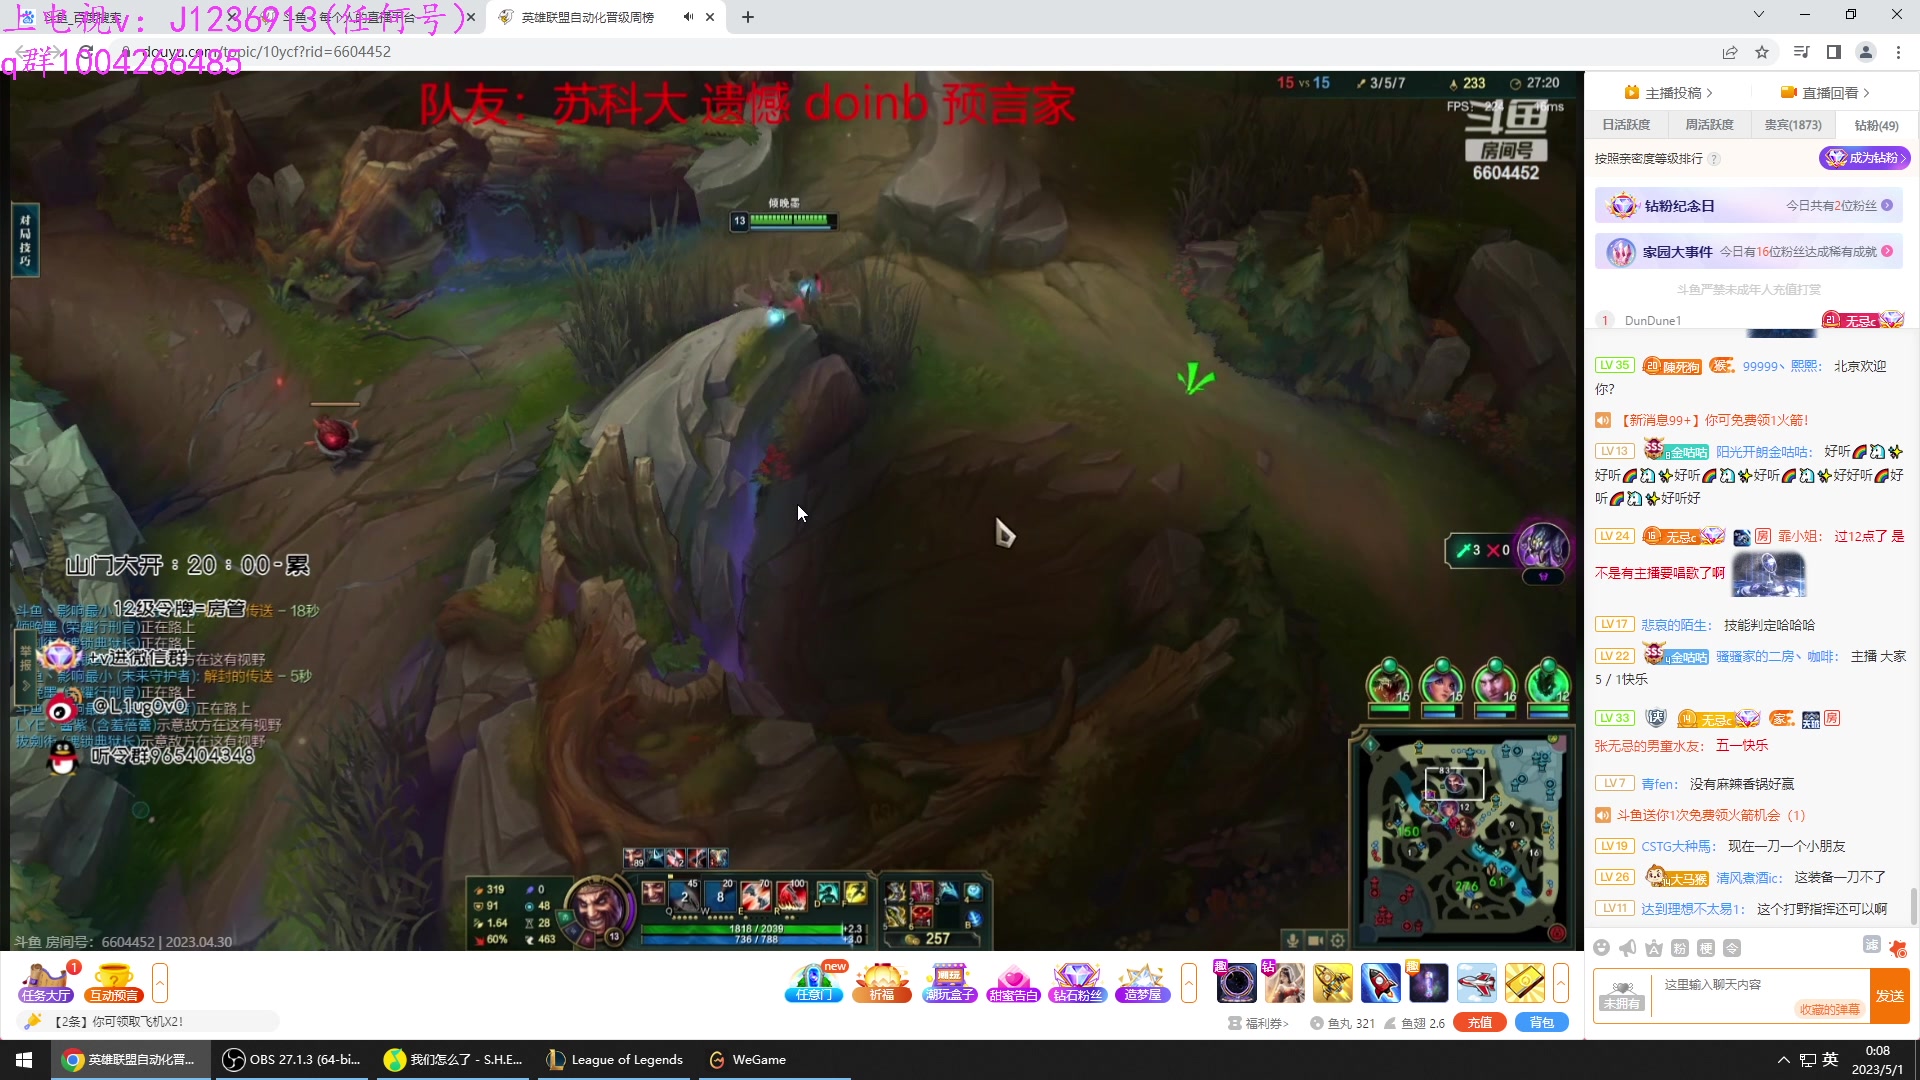Open the 背包 backpack button
The height and width of the screenshot is (1080, 1920).
click(x=1542, y=1023)
